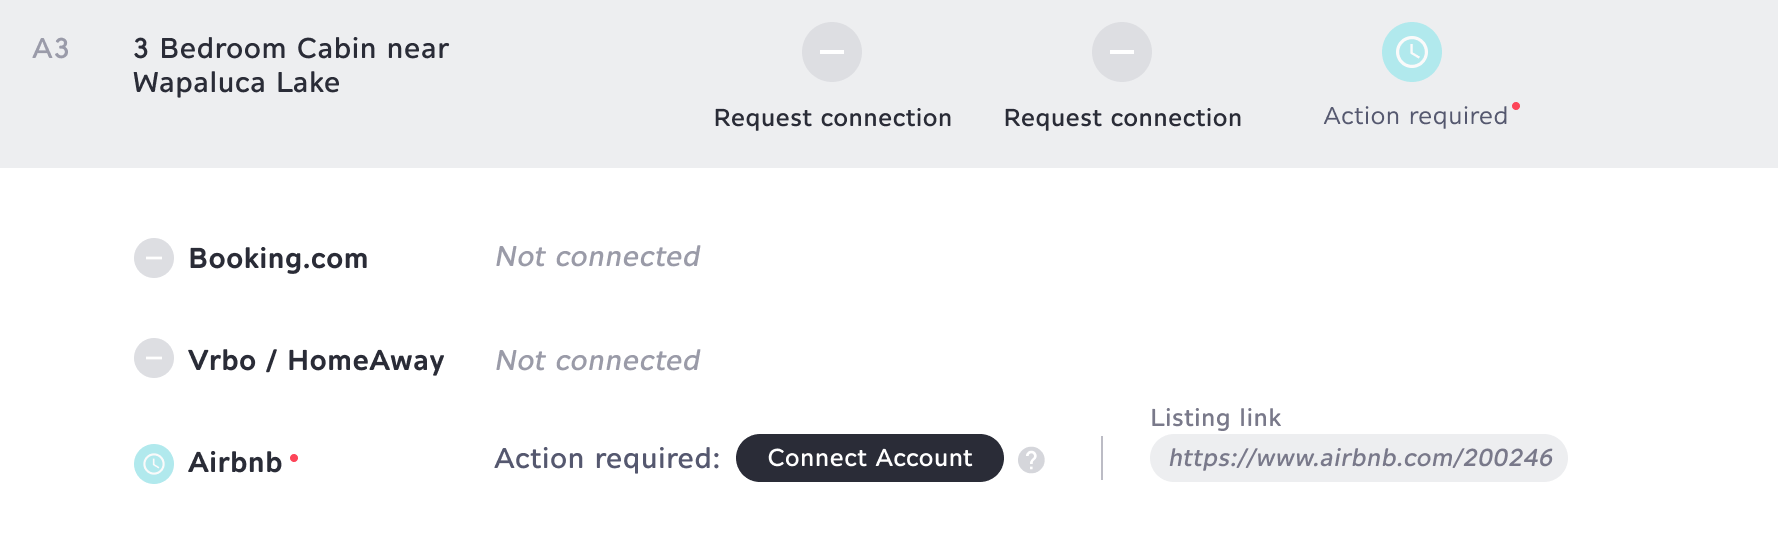The width and height of the screenshot is (1778, 534).
Task: Click Not connected status for Vrbo / HomeAway
Action: pos(598,361)
